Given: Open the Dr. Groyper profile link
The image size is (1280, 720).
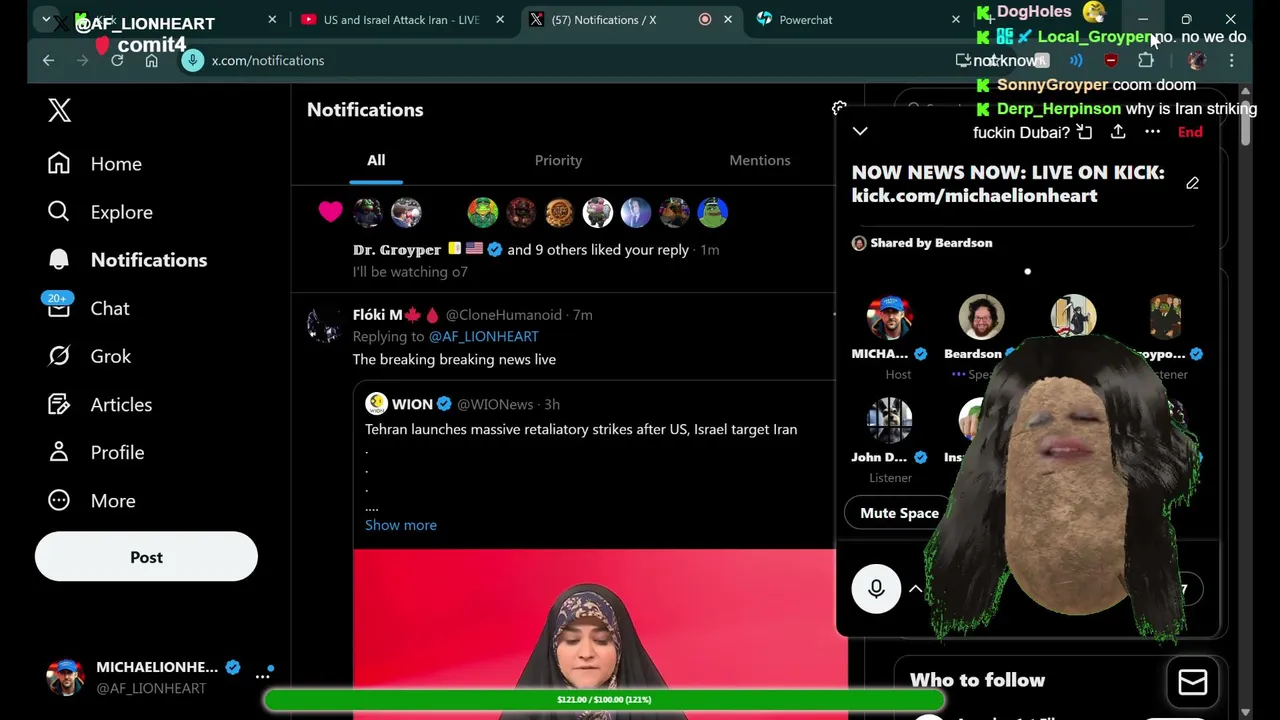Looking at the screenshot, I should coord(397,250).
